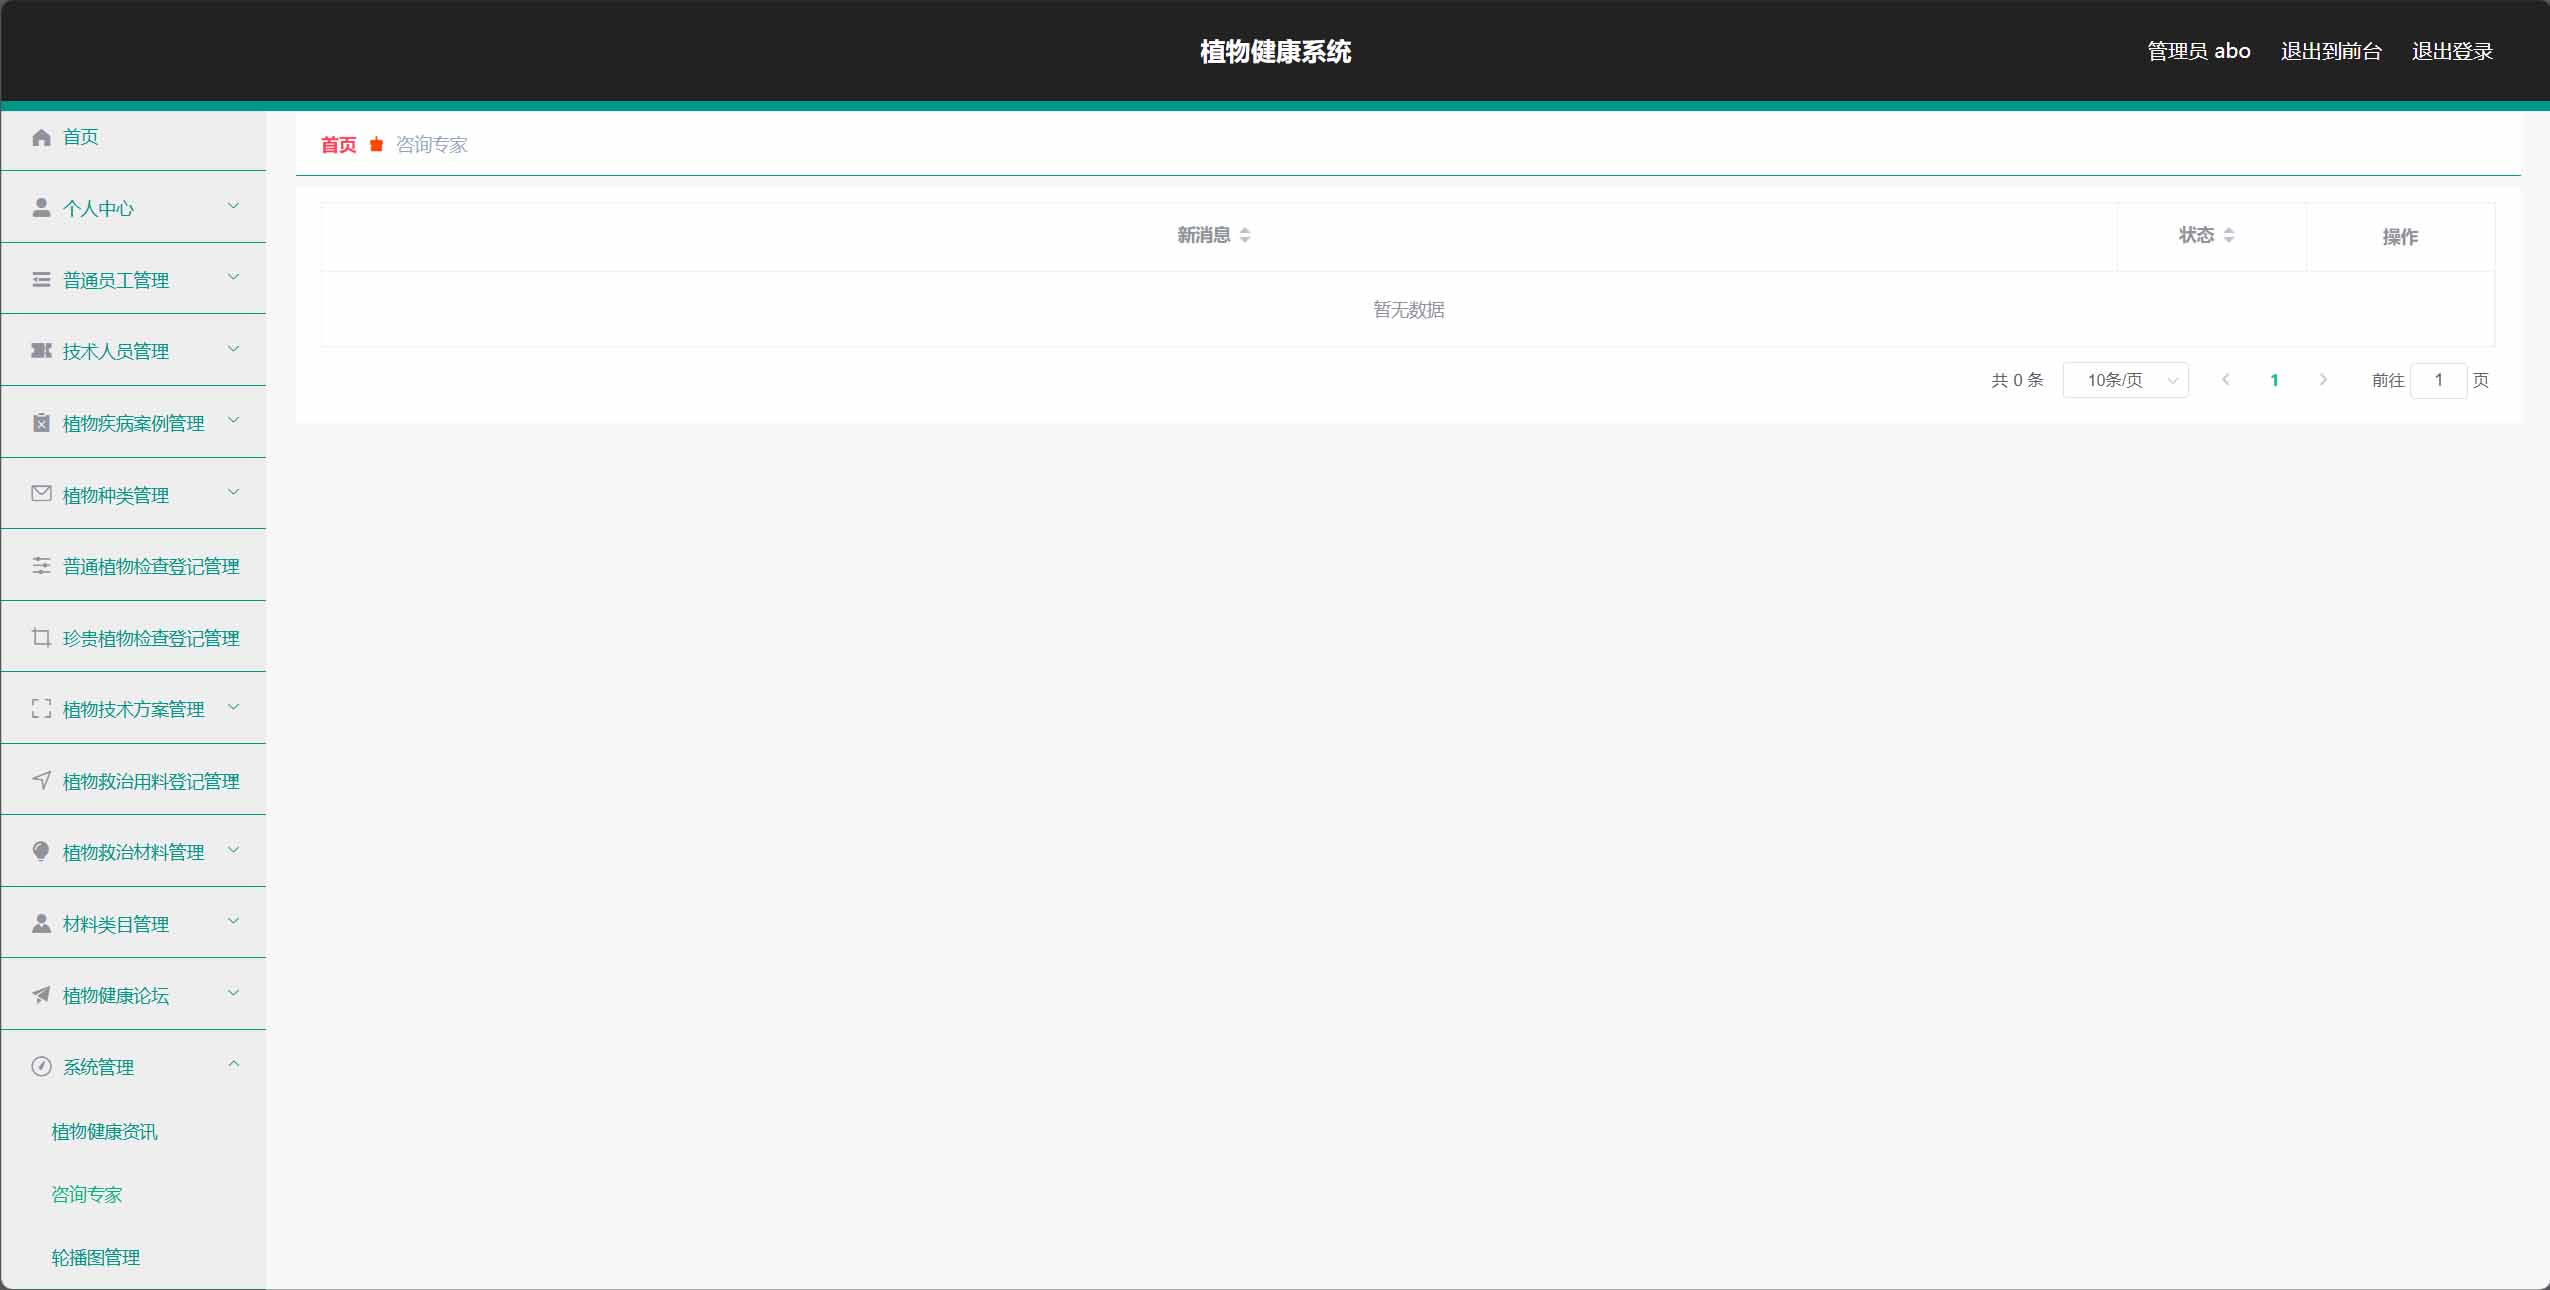The width and height of the screenshot is (2550, 1290).
Task: Go to next page arrow
Action: 2323,380
